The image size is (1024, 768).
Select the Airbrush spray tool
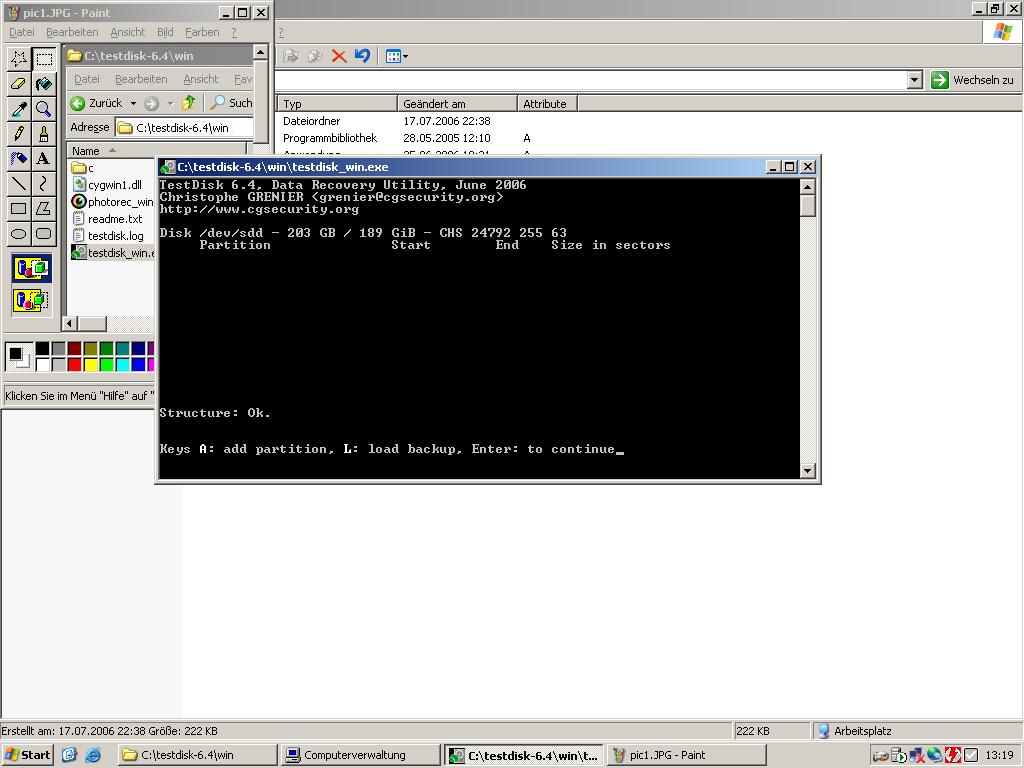(x=18, y=158)
